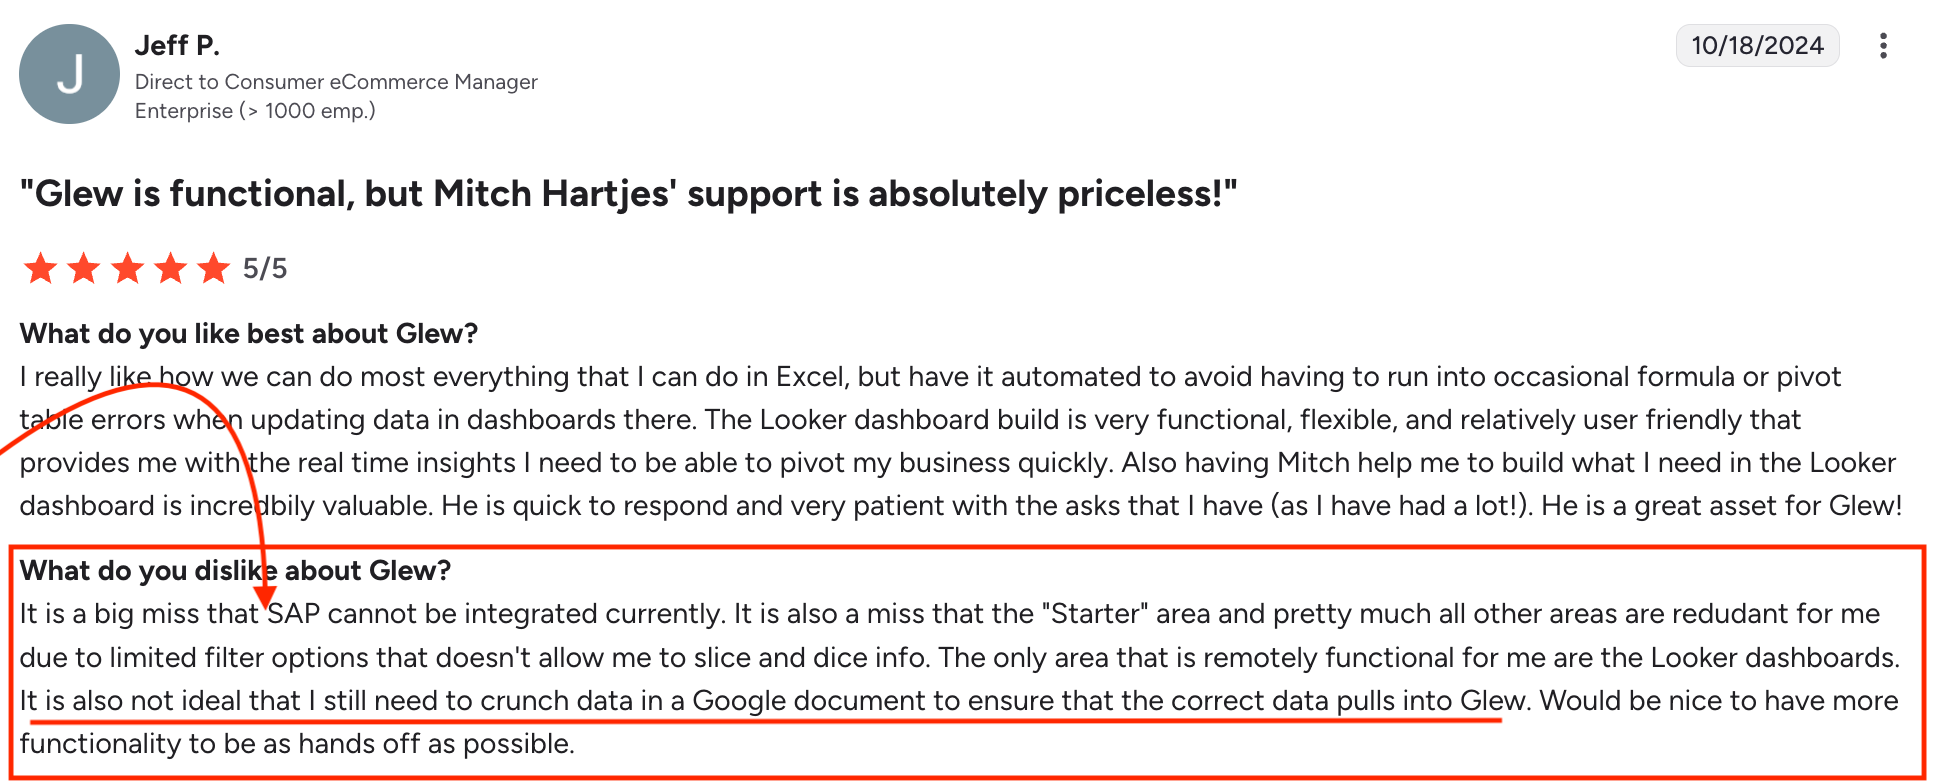Open the three-dot options menu

tap(1883, 46)
